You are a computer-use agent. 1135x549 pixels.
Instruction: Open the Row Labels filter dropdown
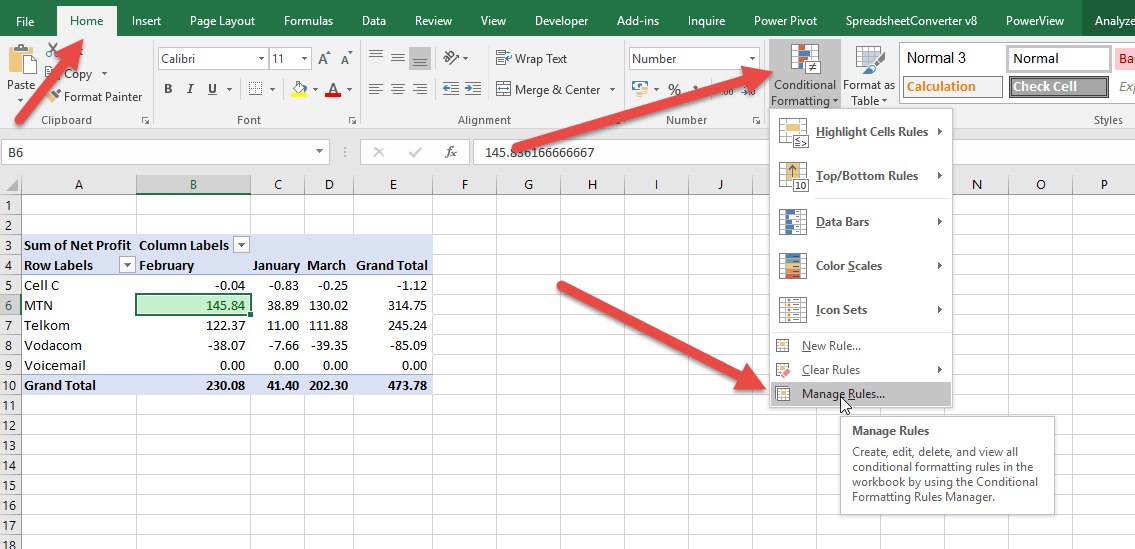click(x=127, y=265)
